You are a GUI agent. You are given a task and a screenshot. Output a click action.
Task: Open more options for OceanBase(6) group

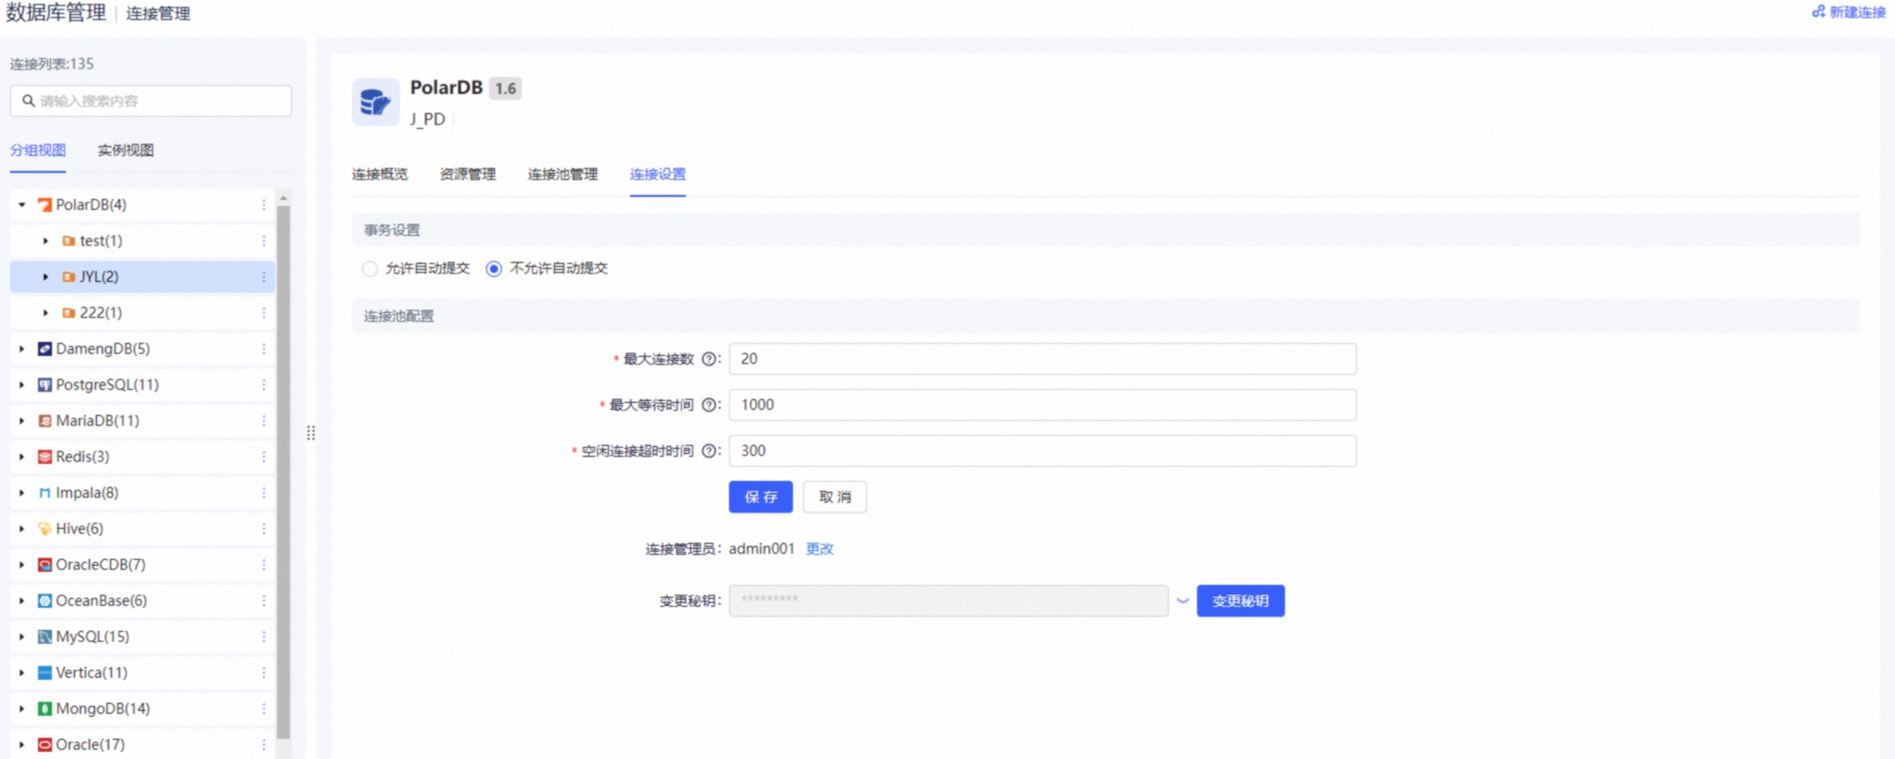(264, 601)
